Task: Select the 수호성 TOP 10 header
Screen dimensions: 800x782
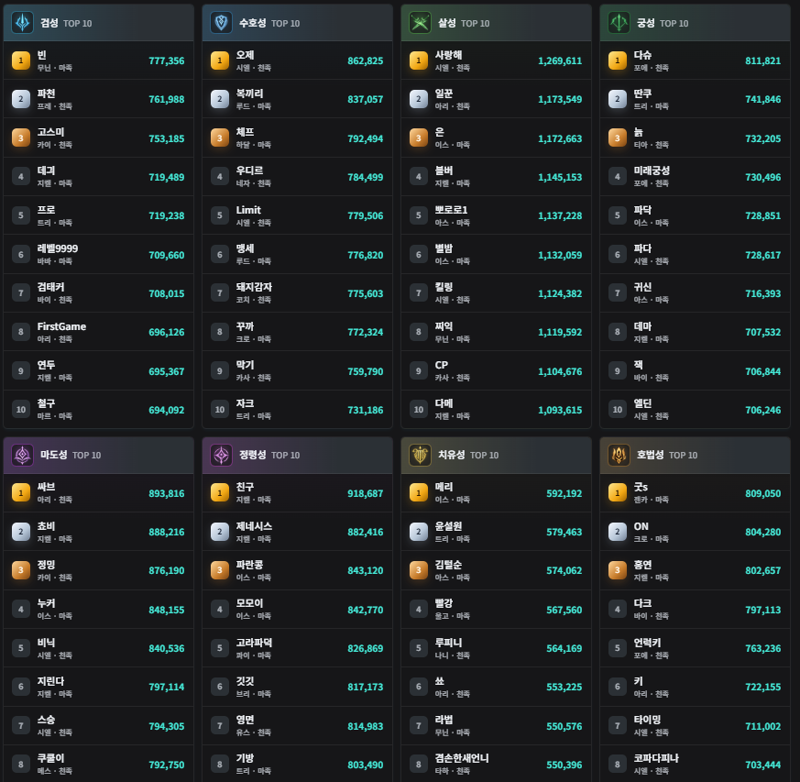Action: 297,23
